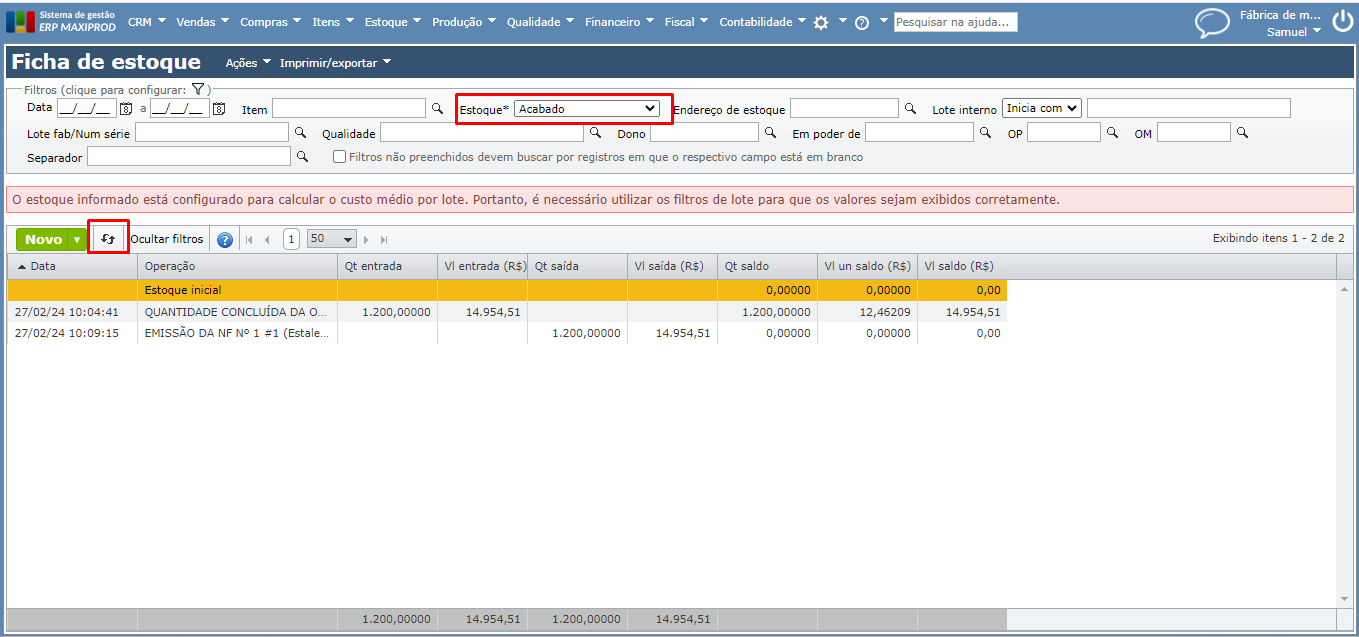The image size is (1359, 637).
Task: Expand the Samuel user menu
Action: [1294, 31]
